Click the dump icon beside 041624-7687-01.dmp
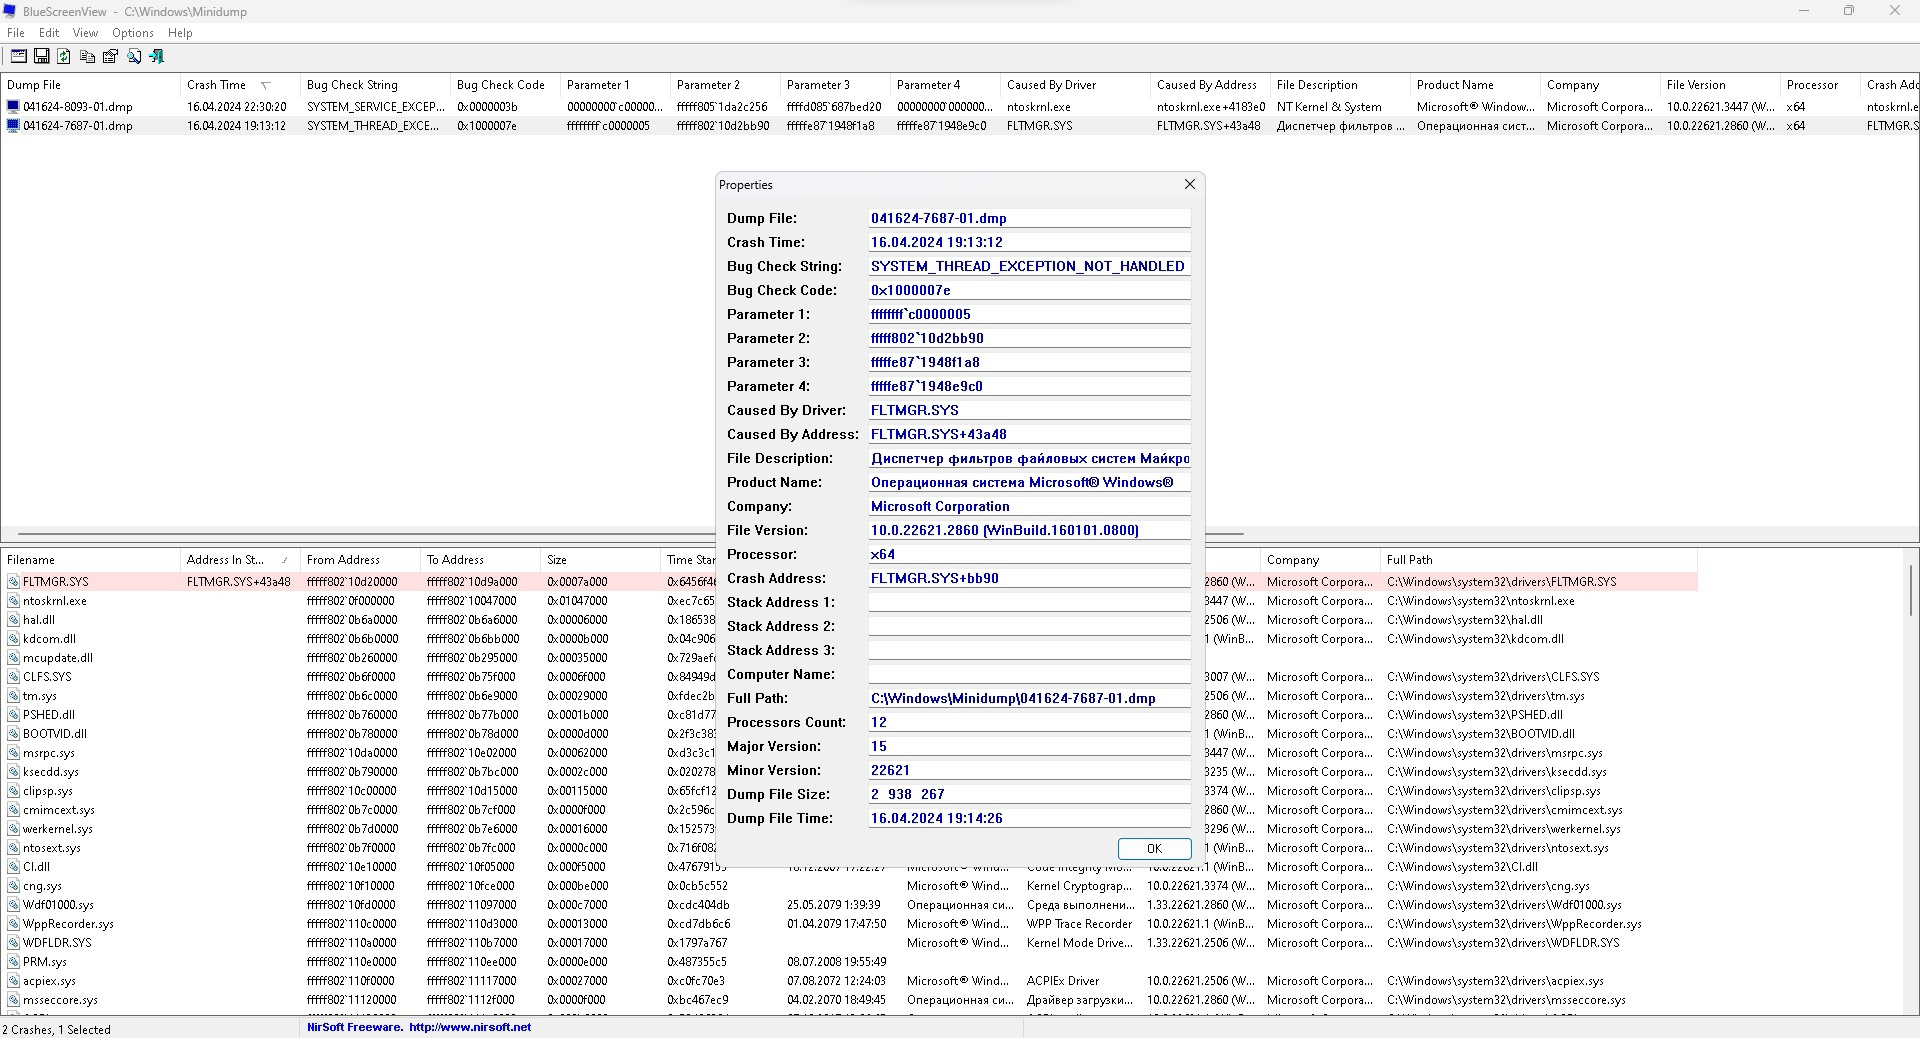This screenshot has height=1038, width=1920. coord(13,126)
